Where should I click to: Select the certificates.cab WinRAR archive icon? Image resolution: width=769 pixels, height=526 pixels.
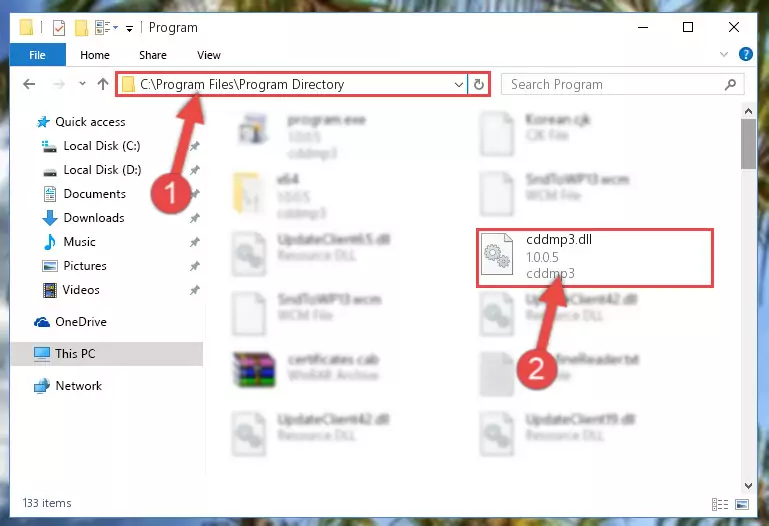[254, 370]
